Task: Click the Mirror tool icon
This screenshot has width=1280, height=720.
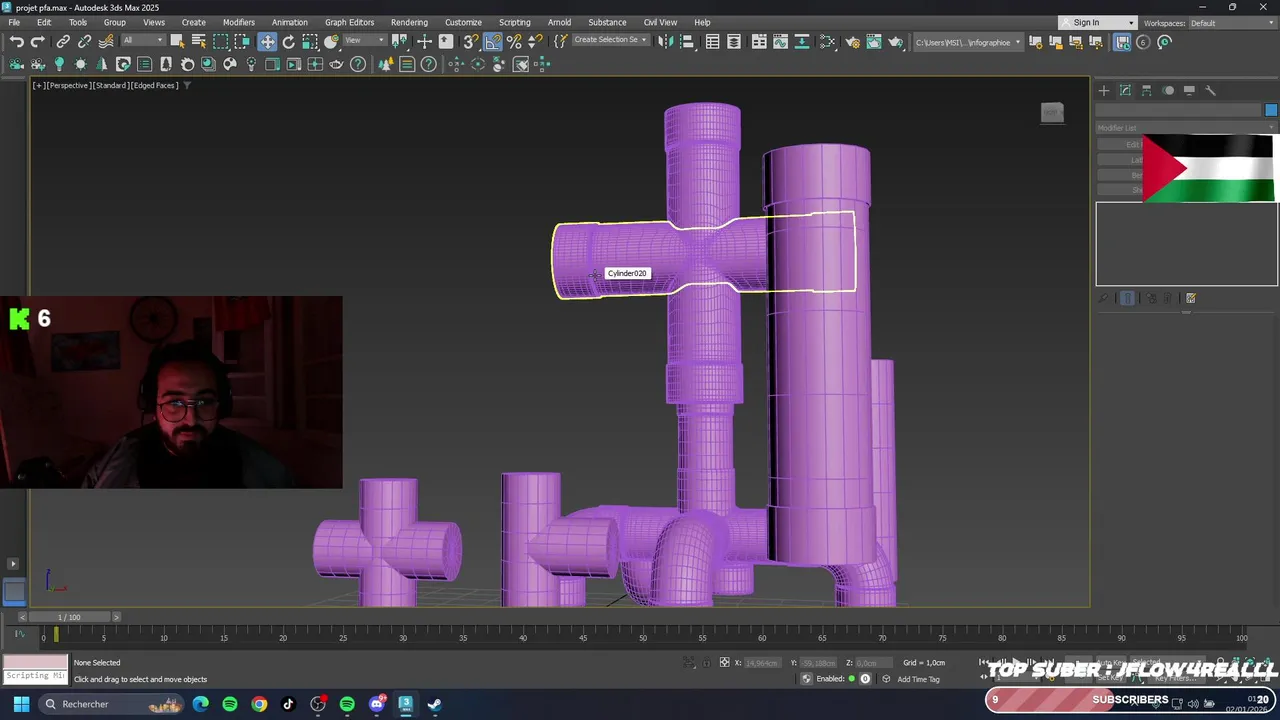Action: tap(664, 42)
